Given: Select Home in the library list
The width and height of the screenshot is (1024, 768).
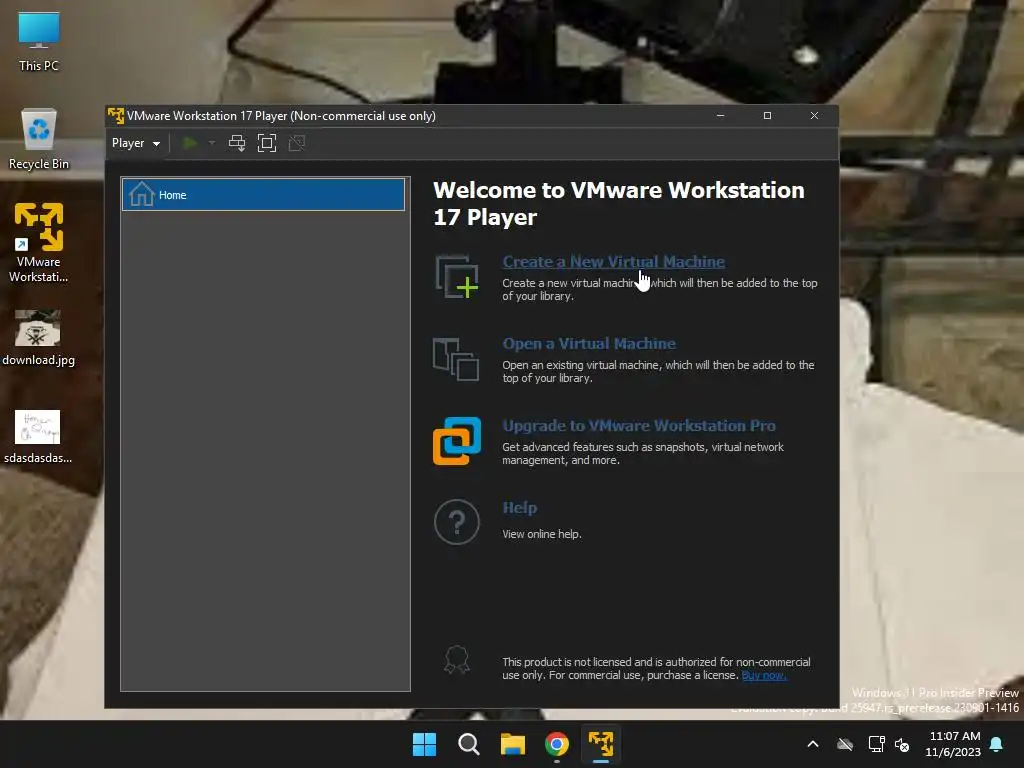Looking at the screenshot, I should coord(263,195).
